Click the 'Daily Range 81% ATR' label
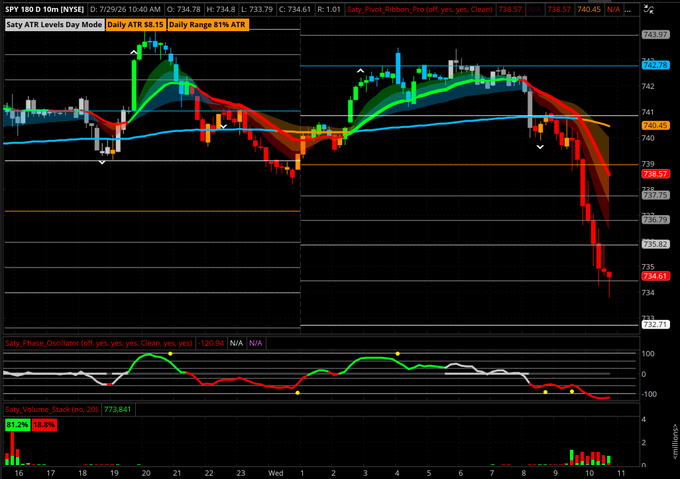Screen dimensions: 680x479 point(207,25)
